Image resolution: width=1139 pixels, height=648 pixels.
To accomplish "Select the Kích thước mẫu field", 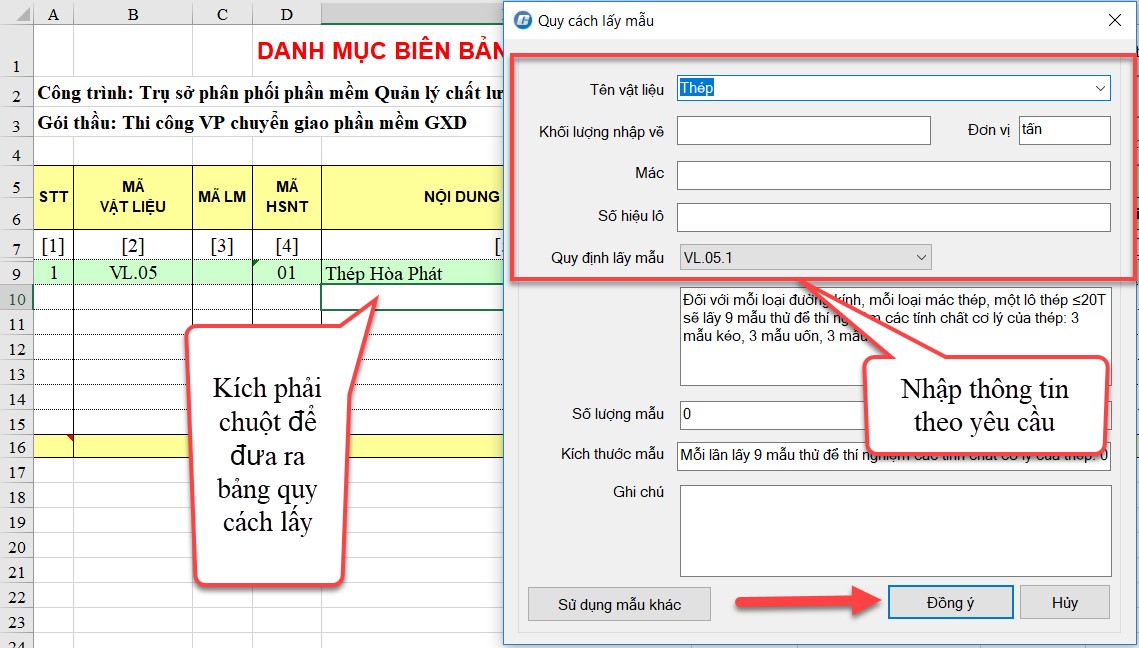I will [893, 455].
